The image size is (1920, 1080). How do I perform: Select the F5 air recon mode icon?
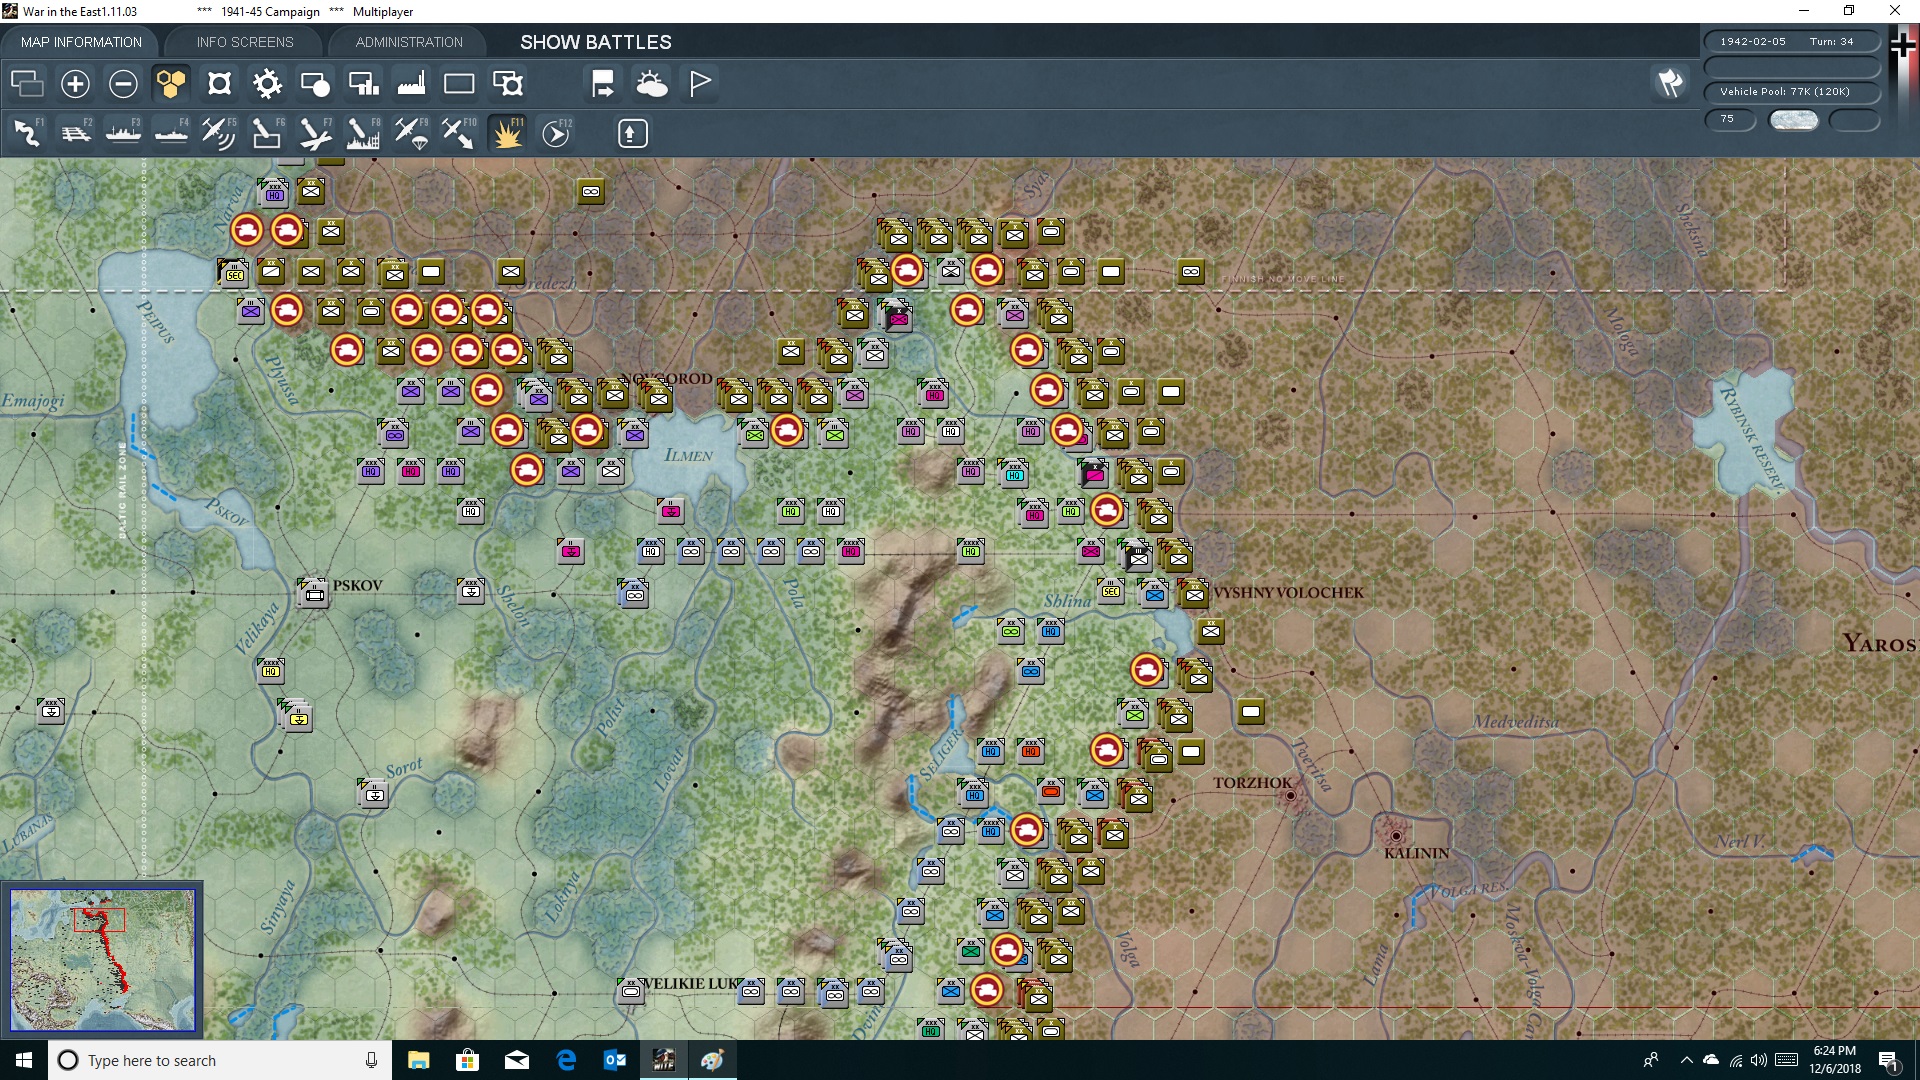219,132
